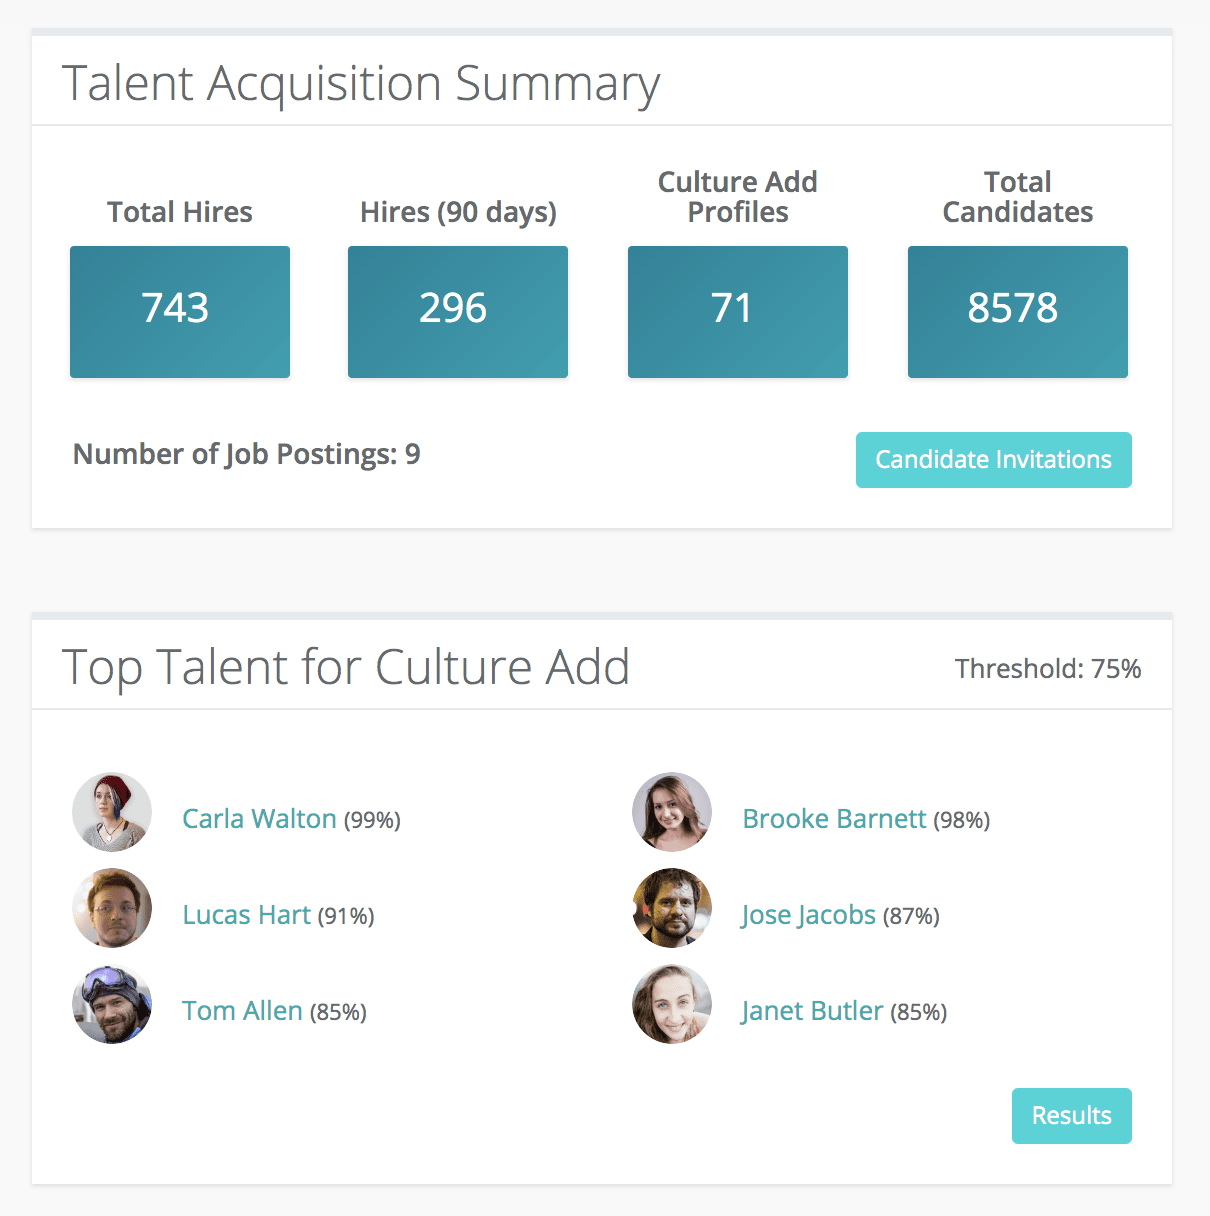Image resolution: width=1210 pixels, height=1216 pixels.
Task: Select the Total Hires stat tile
Action: pyautogui.click(x=179, y=311)
